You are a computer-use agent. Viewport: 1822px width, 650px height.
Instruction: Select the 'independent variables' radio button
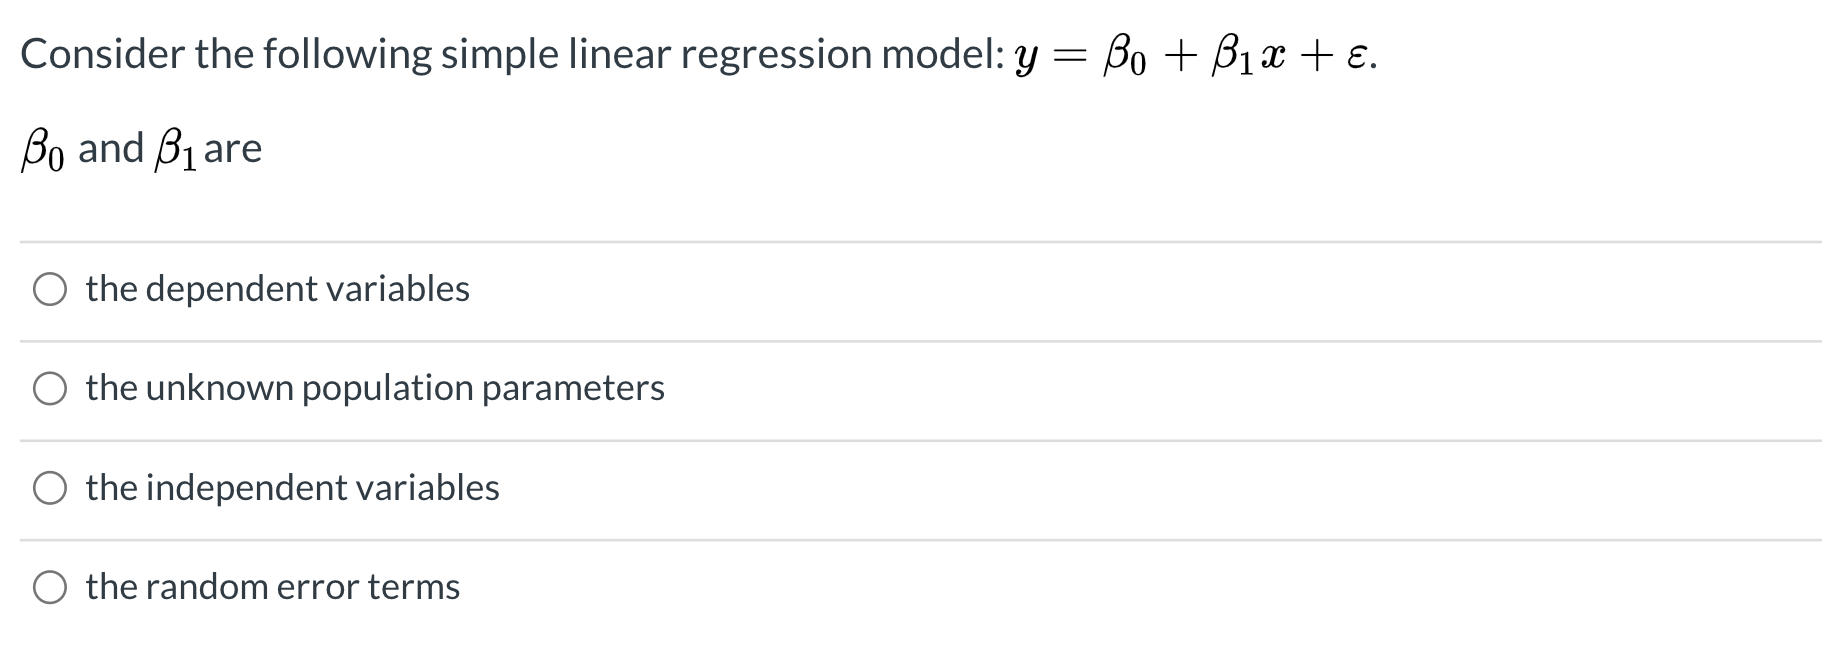point(50,489)
